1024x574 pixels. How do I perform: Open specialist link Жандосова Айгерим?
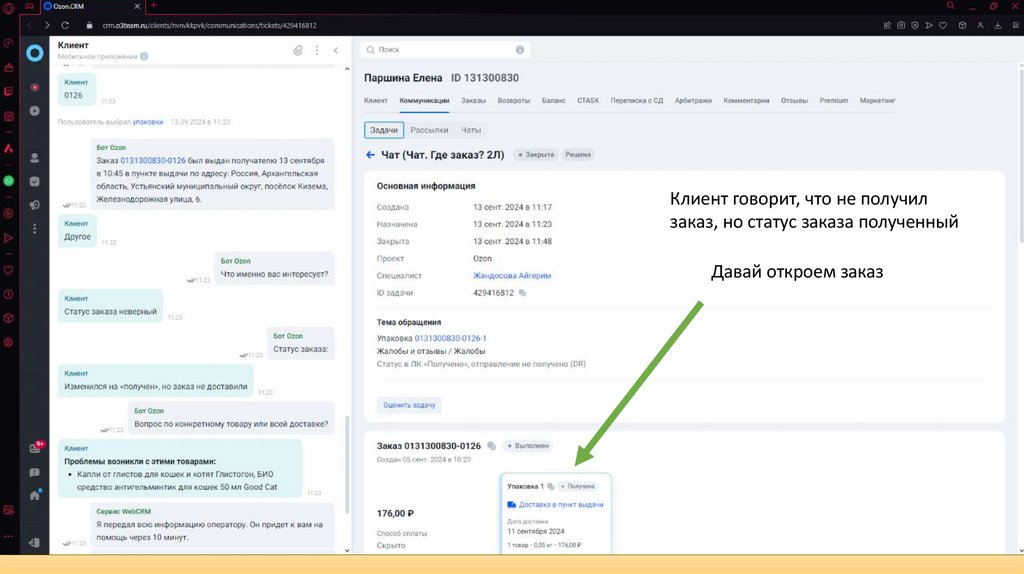[512, 275]
